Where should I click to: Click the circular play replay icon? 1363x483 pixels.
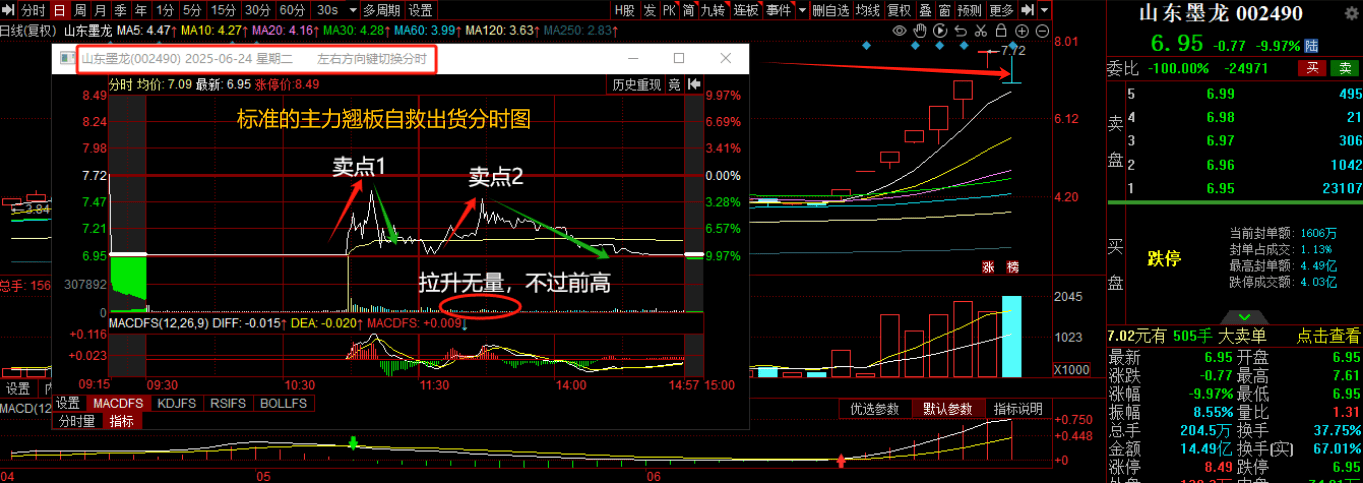click(940, 31)
